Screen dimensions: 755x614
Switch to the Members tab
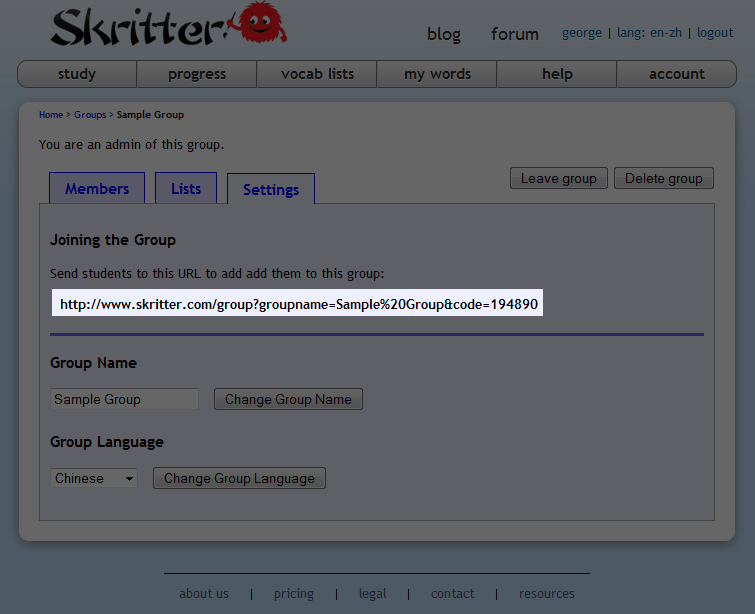[x=97, y=188]
